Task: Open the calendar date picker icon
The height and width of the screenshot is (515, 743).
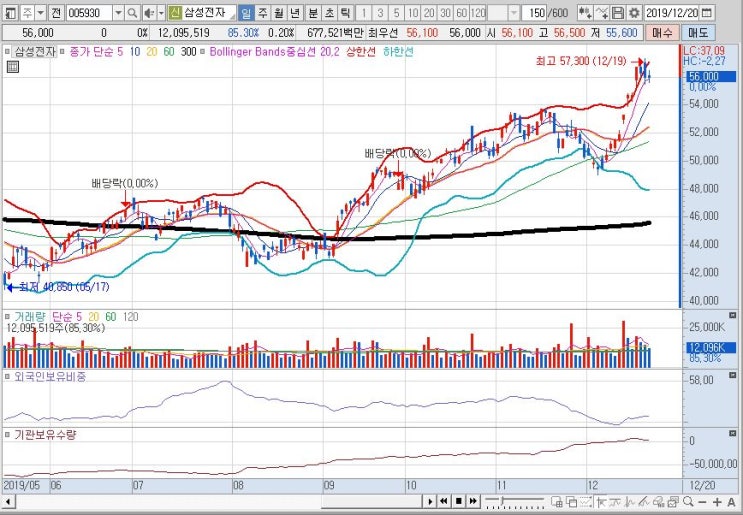Action: tap(707, 13)
